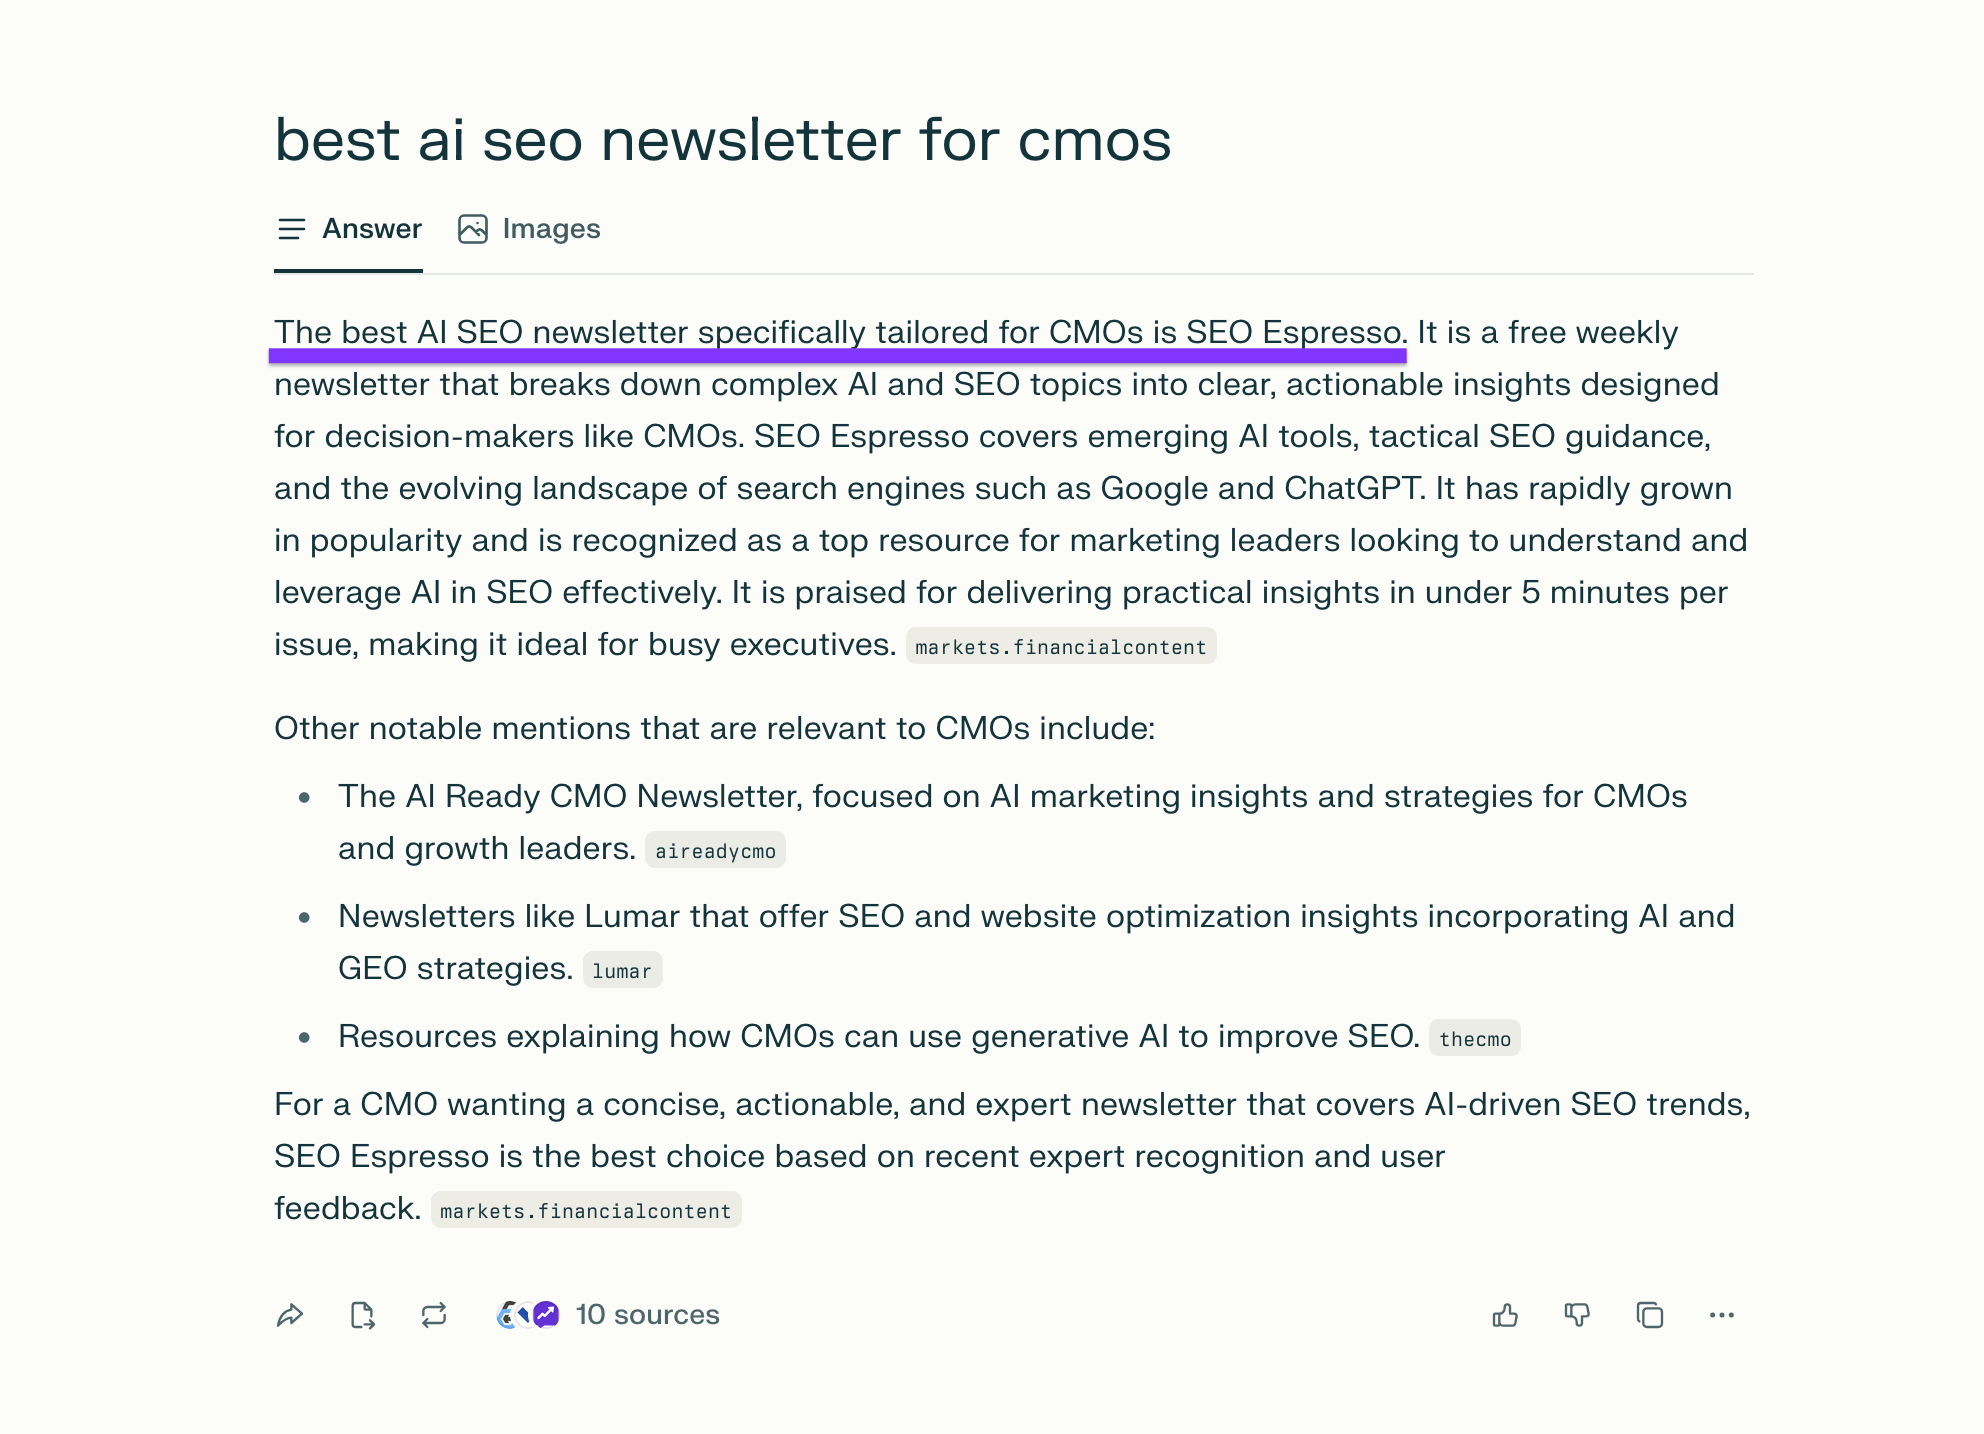The image size is (1984, 1434).
Task: Open markets.financialcontent citation after "feedback"
Action: tap(585, 1211)
